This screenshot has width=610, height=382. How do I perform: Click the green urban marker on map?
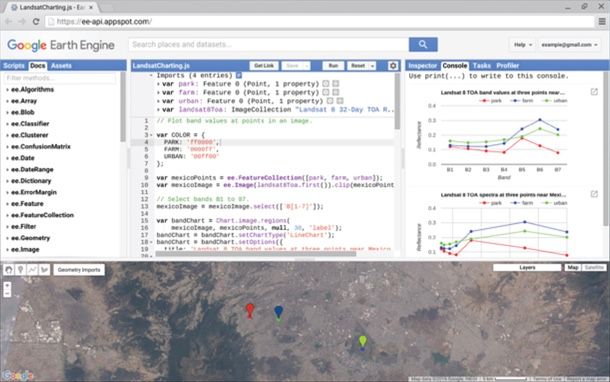pyautogui.click(x=363, y=342)
